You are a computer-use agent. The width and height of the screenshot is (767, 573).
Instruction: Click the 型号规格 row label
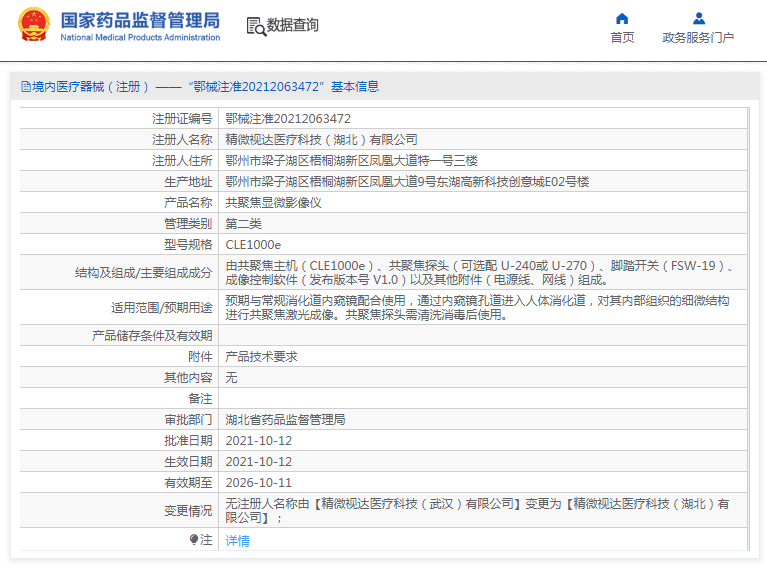[x=188, y=245]
